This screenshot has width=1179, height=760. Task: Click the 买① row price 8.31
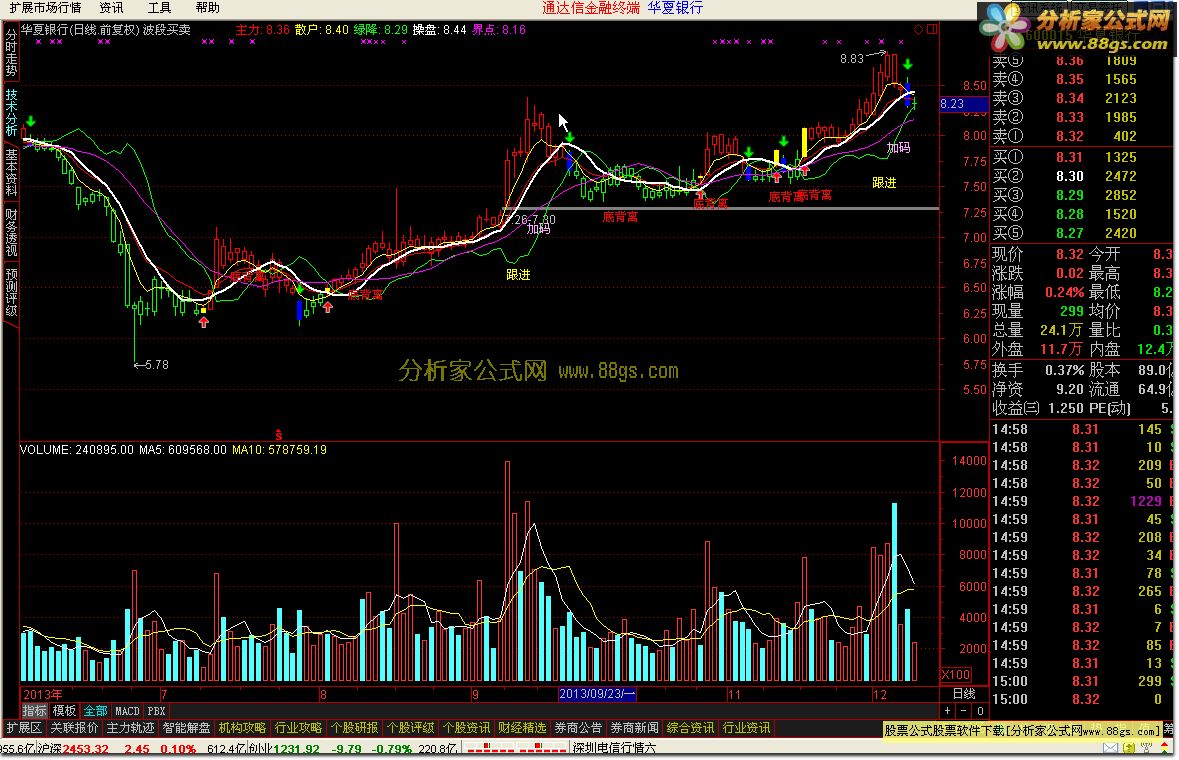(x=1069, y=157)
